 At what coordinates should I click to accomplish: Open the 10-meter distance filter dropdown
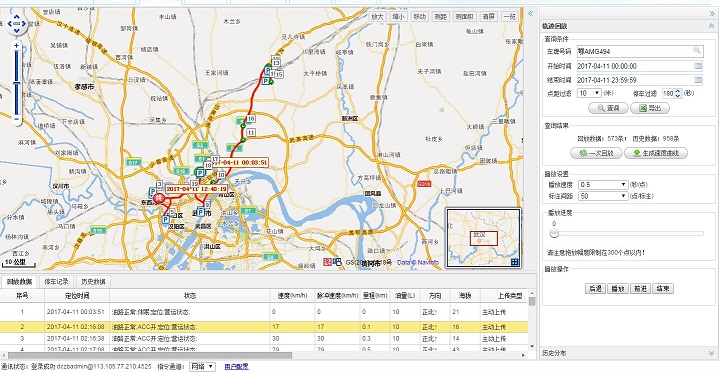tap(589, 93)
